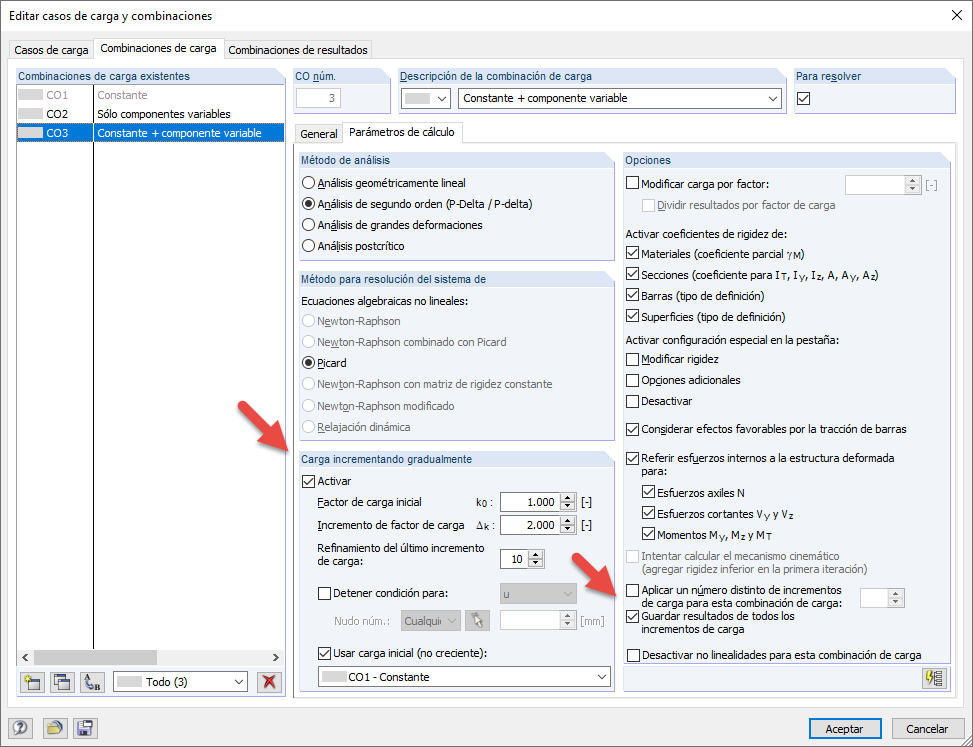Click the node picker icon beside Nudo núm.

(477, 620)
